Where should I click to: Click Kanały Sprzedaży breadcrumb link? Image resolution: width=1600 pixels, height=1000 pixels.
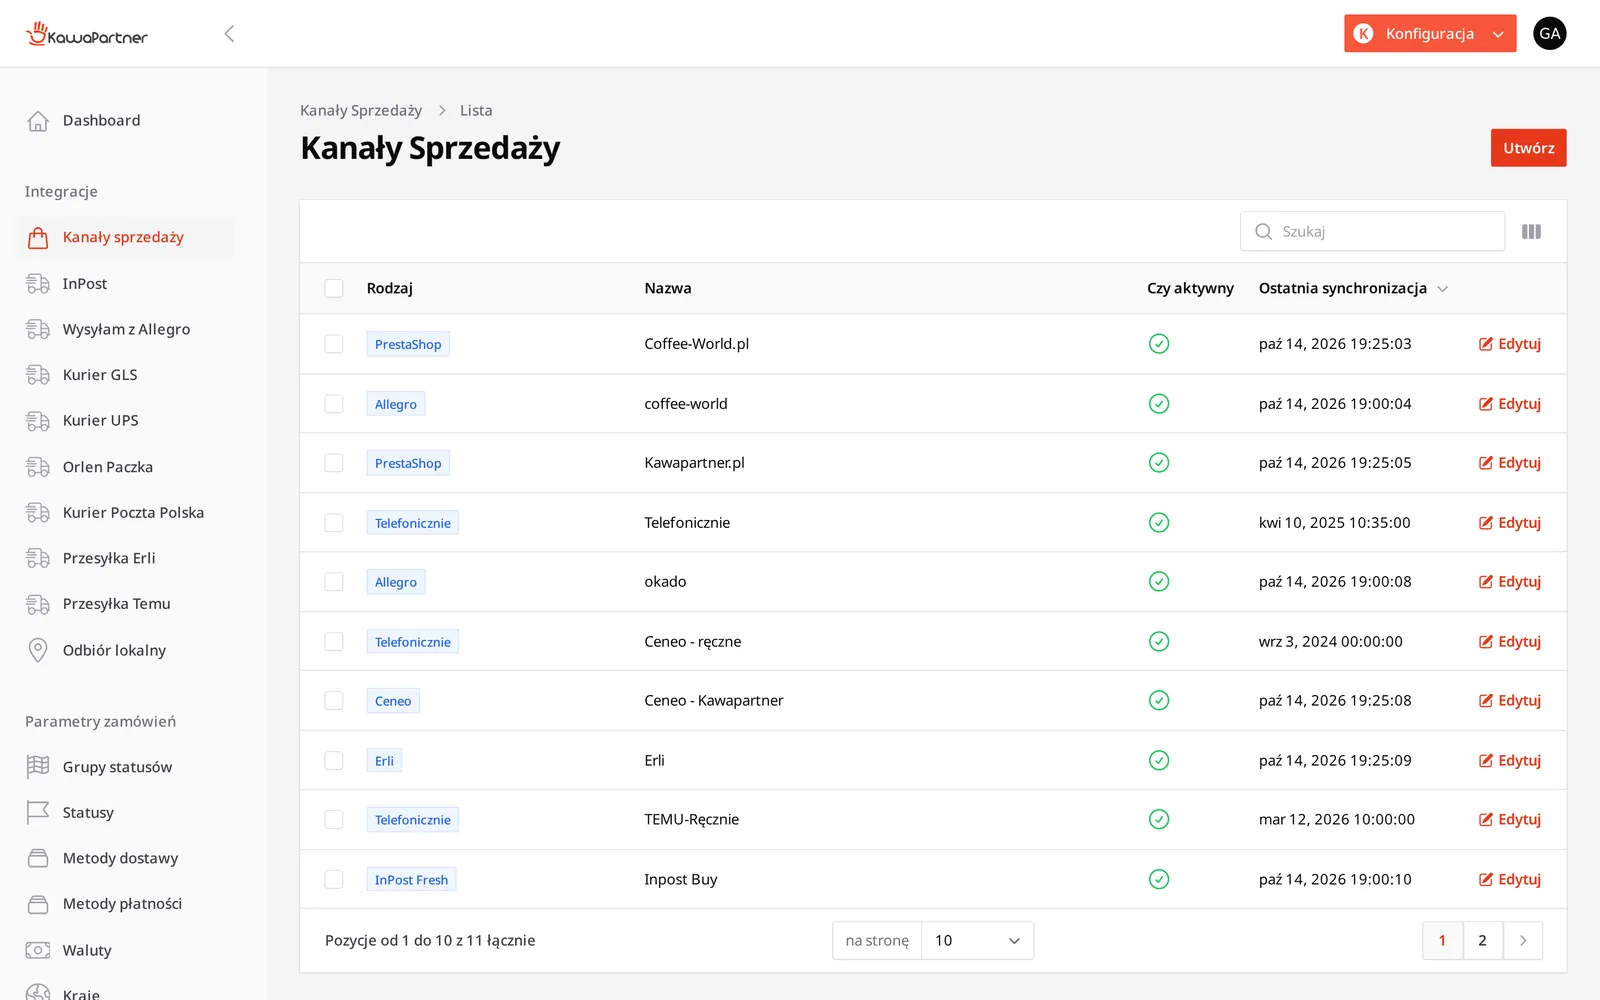361,111
